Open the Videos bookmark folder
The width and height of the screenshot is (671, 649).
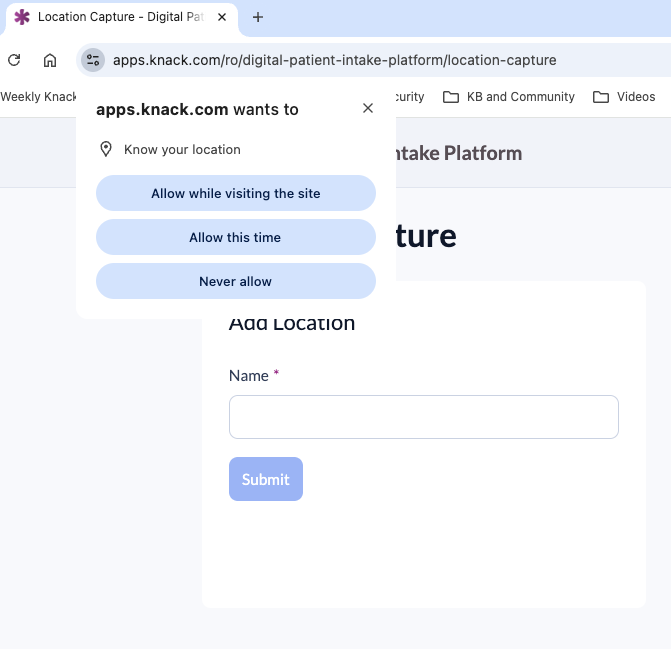pyautogui.click(x=624, y=97)
